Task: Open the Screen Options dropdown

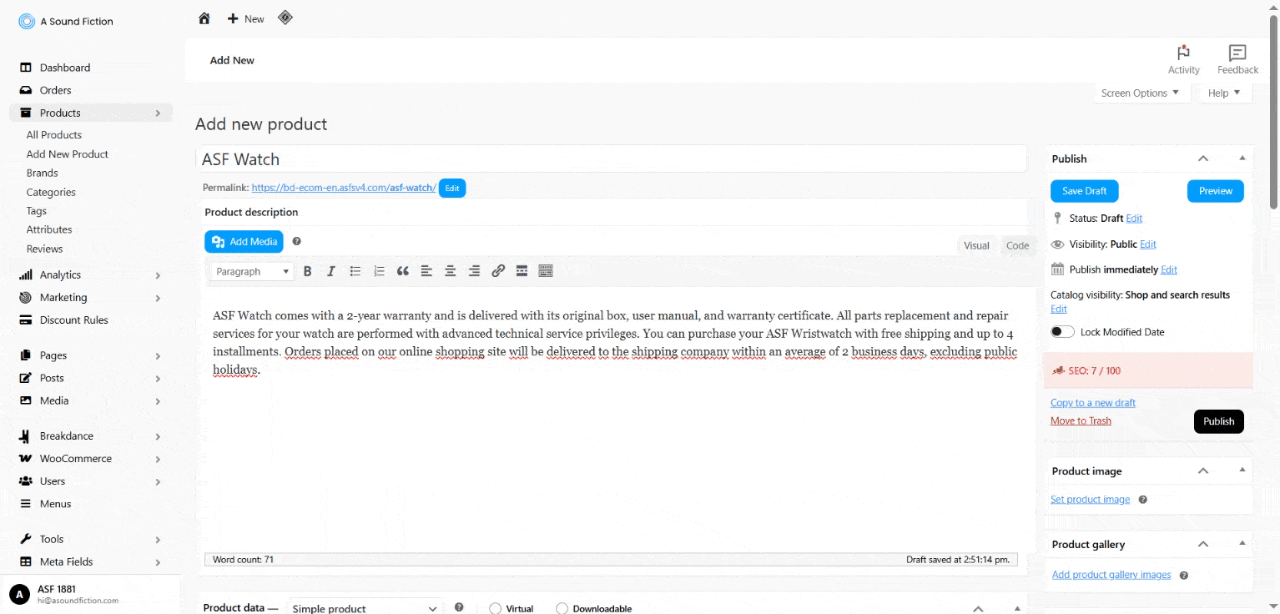Action: 1139,93
